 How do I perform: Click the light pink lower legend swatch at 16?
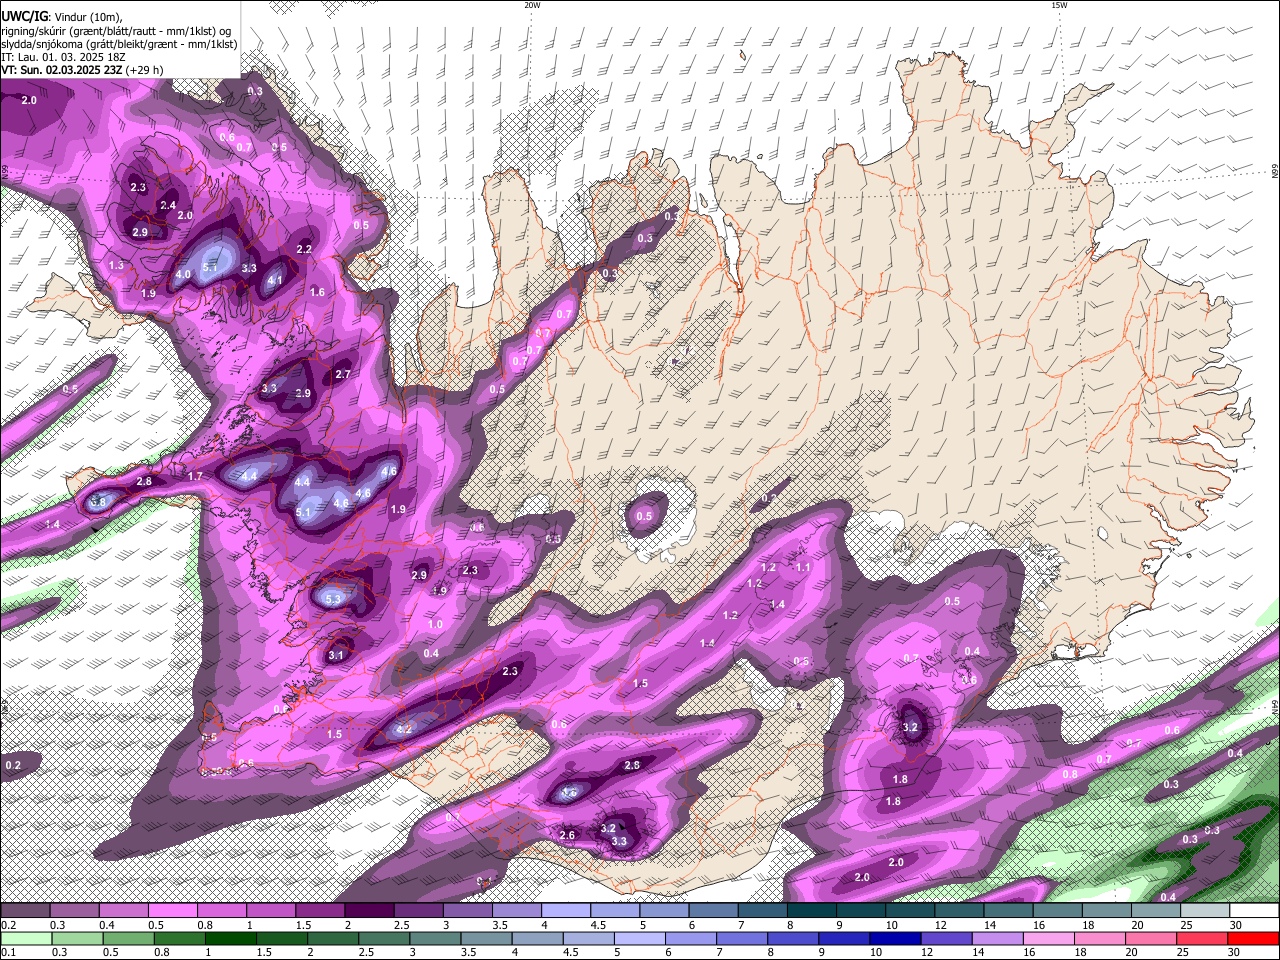(1050, 939)
